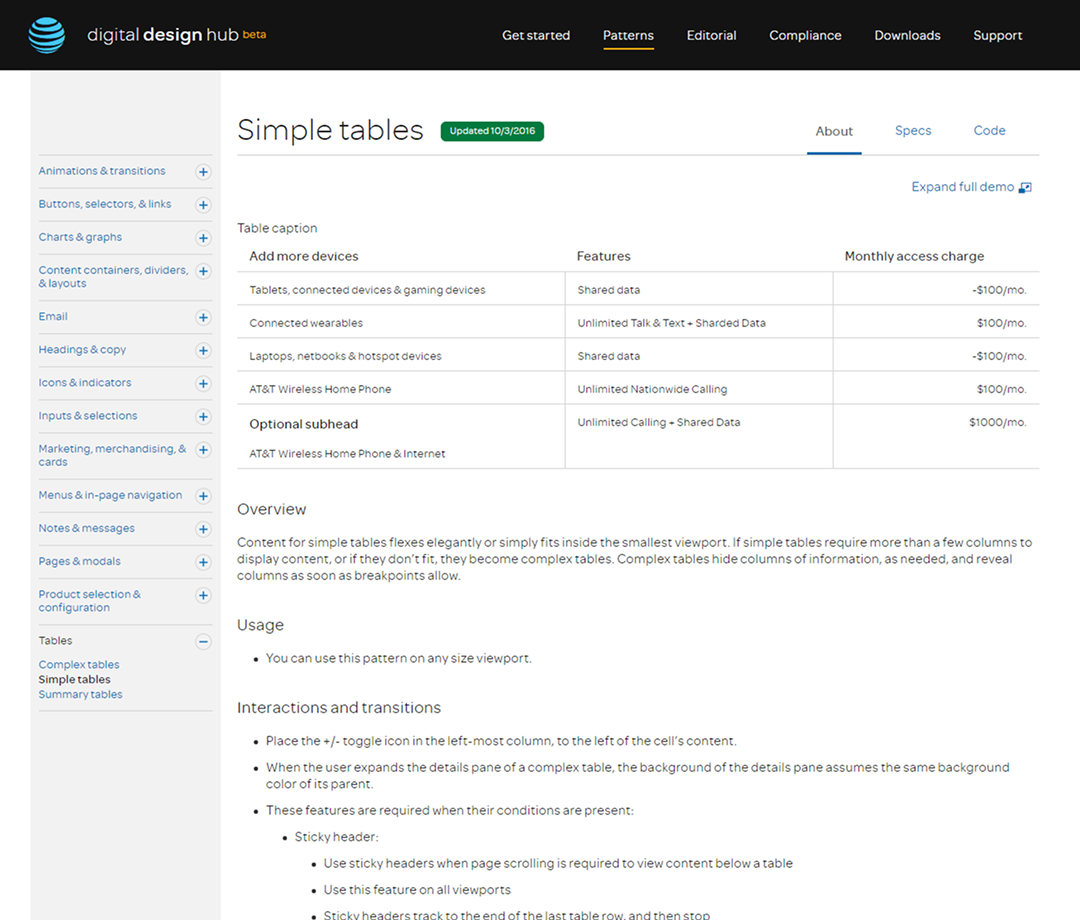Click the AT&T Wireless Home Phone cell

pos(320,389)
